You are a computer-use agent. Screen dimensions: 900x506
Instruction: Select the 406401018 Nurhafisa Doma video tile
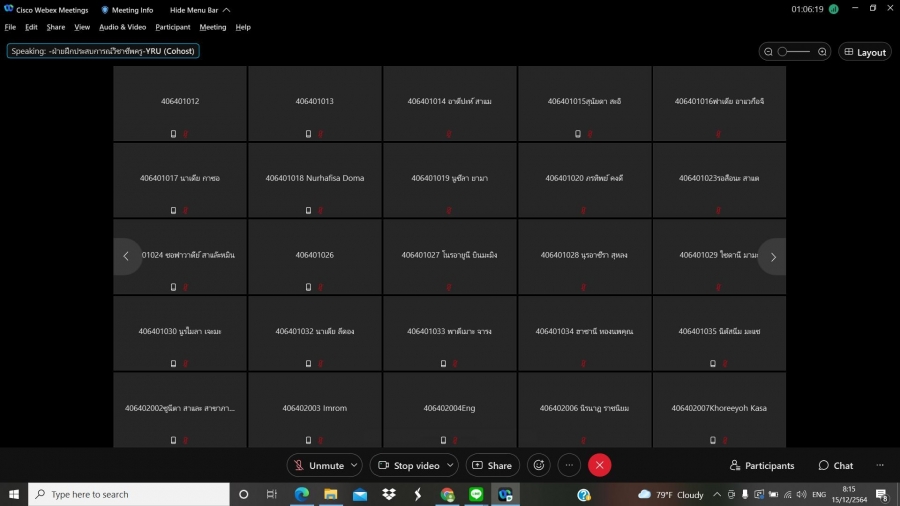315,180
